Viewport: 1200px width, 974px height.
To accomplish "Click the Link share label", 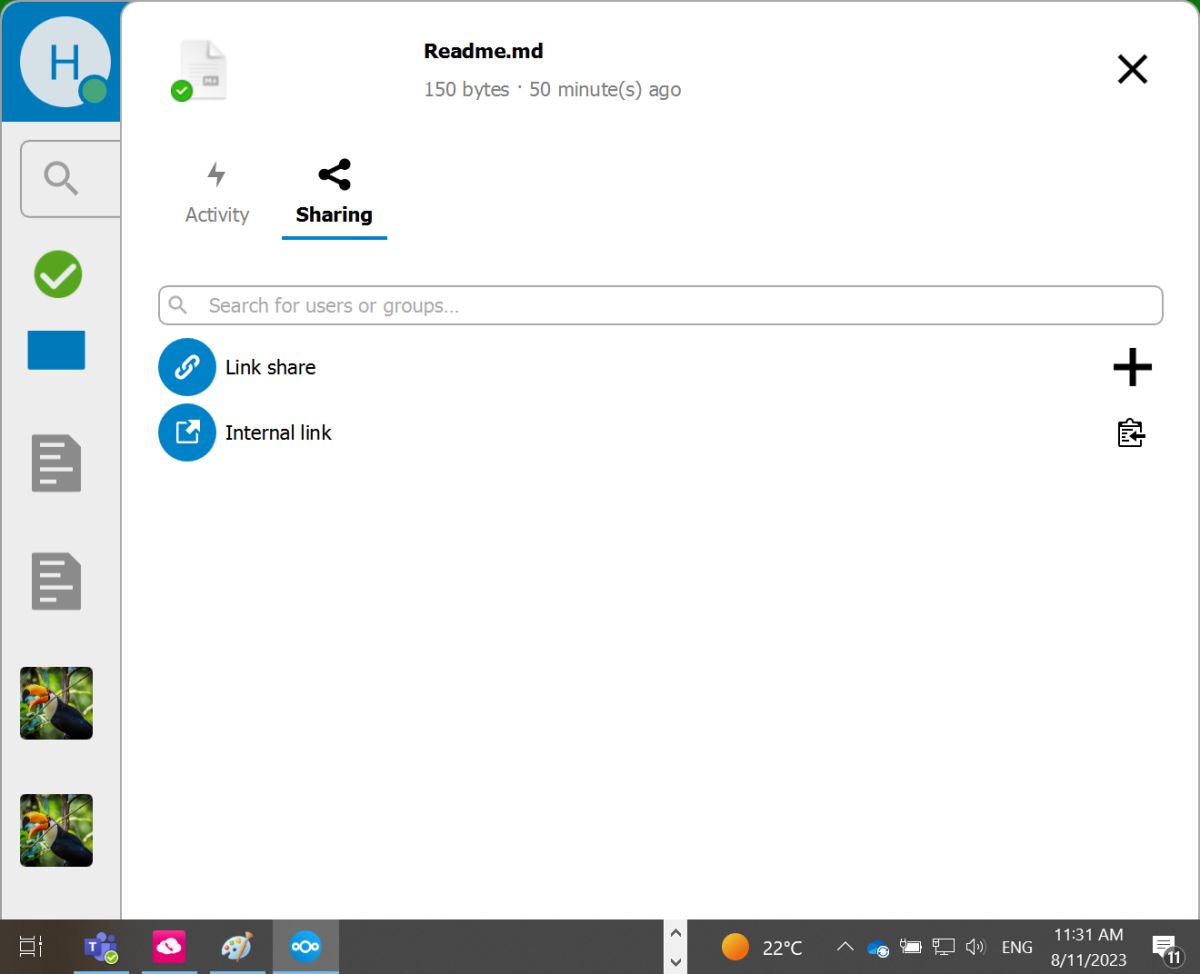I will (270, 367).
